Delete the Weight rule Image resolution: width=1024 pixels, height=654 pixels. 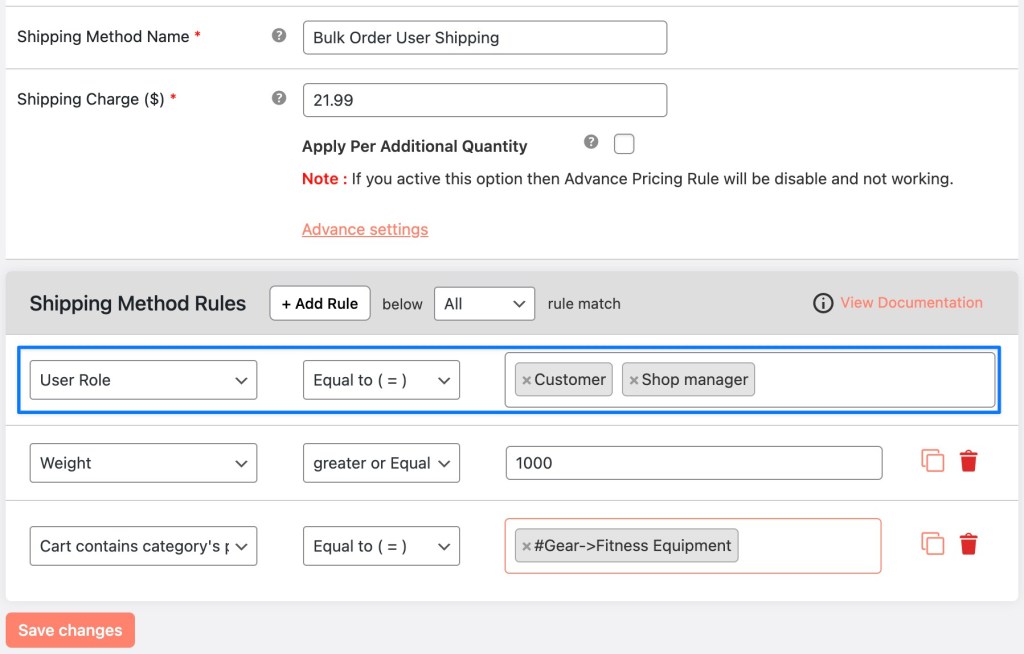pyautogui.click(x=968, y=461)
